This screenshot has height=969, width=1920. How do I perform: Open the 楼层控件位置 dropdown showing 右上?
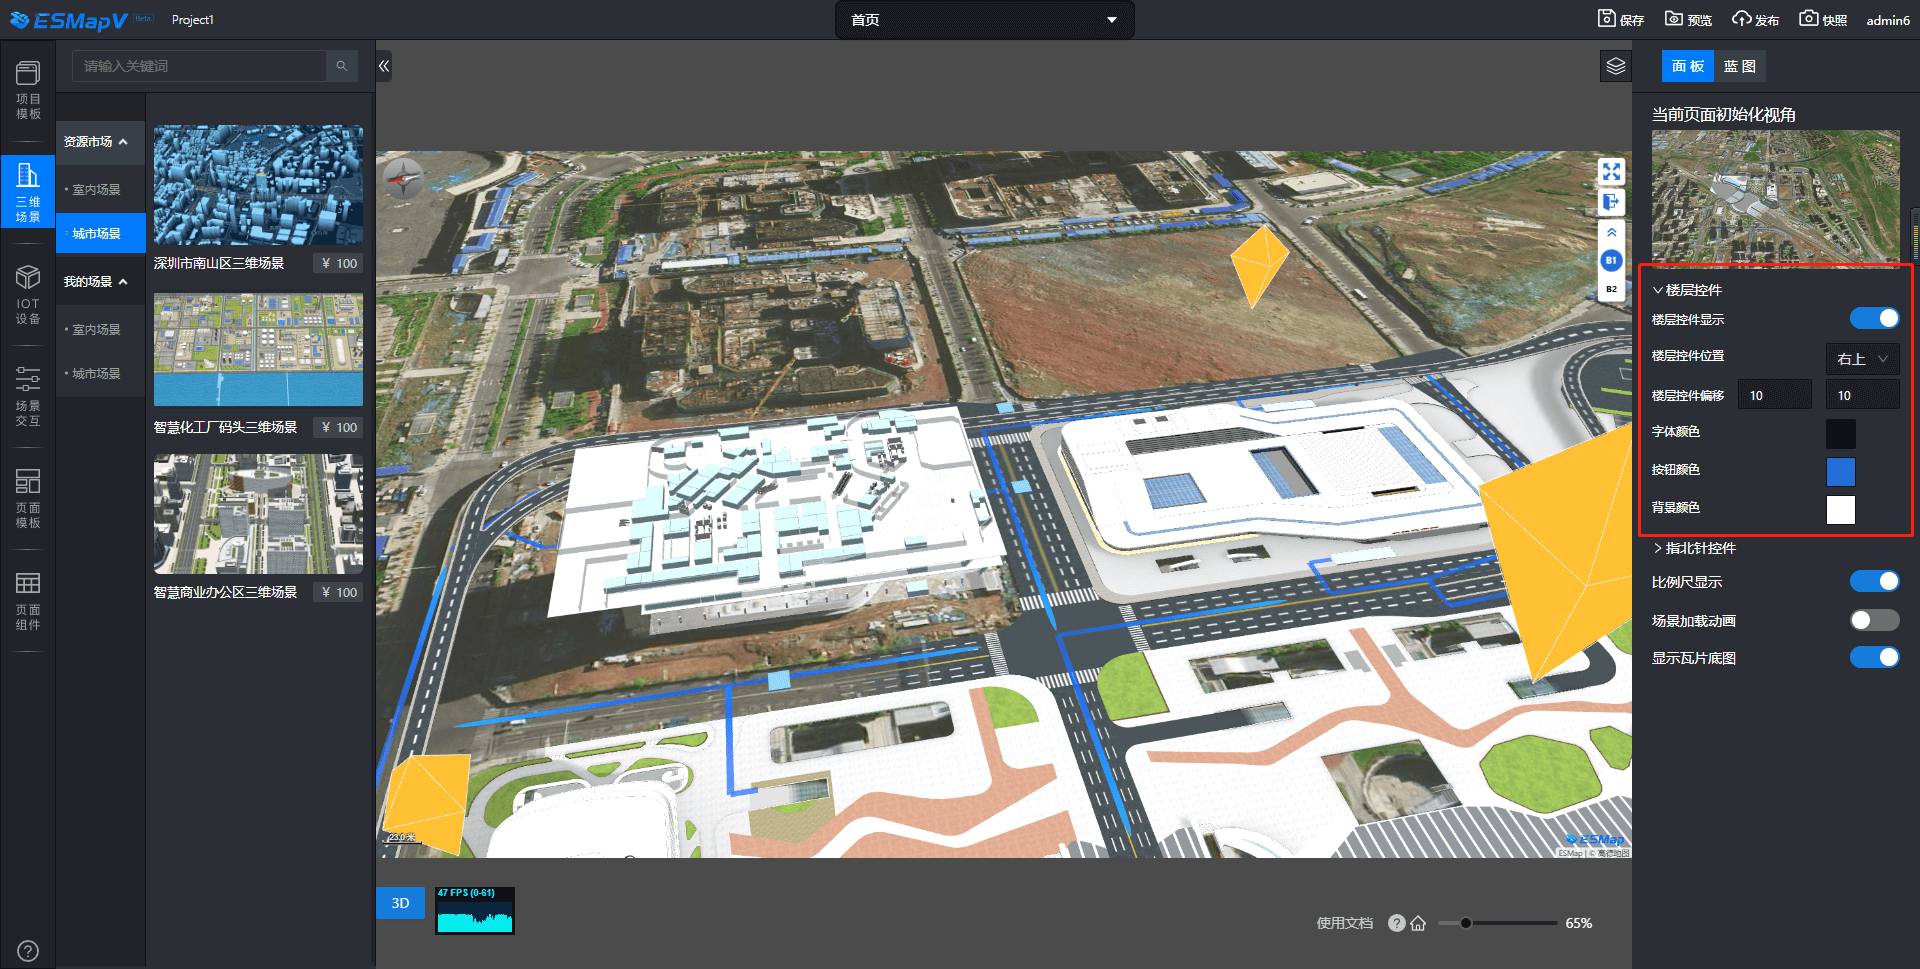click(1861, 359)
